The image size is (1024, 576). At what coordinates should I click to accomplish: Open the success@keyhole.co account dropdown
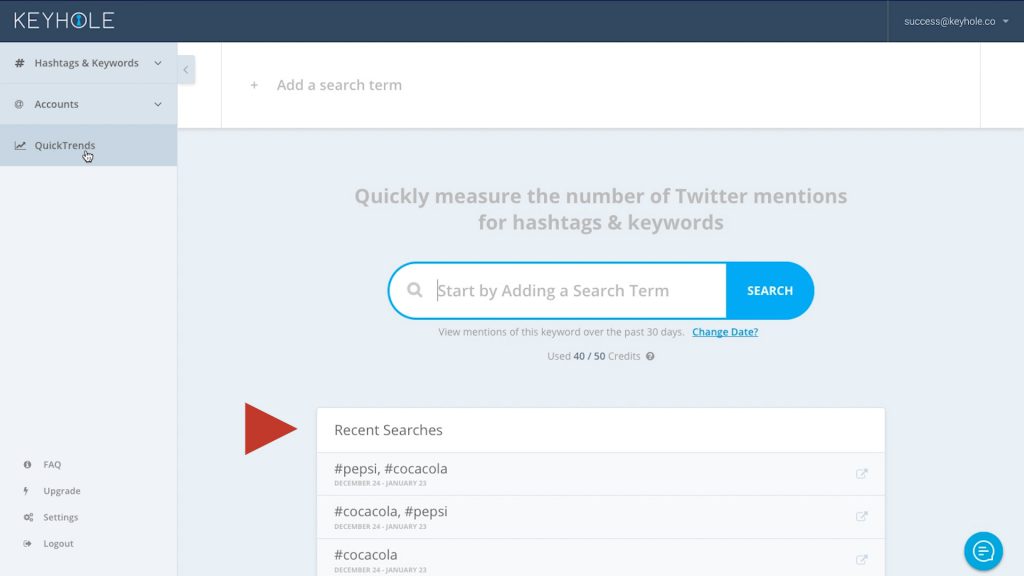click(956, 21)
